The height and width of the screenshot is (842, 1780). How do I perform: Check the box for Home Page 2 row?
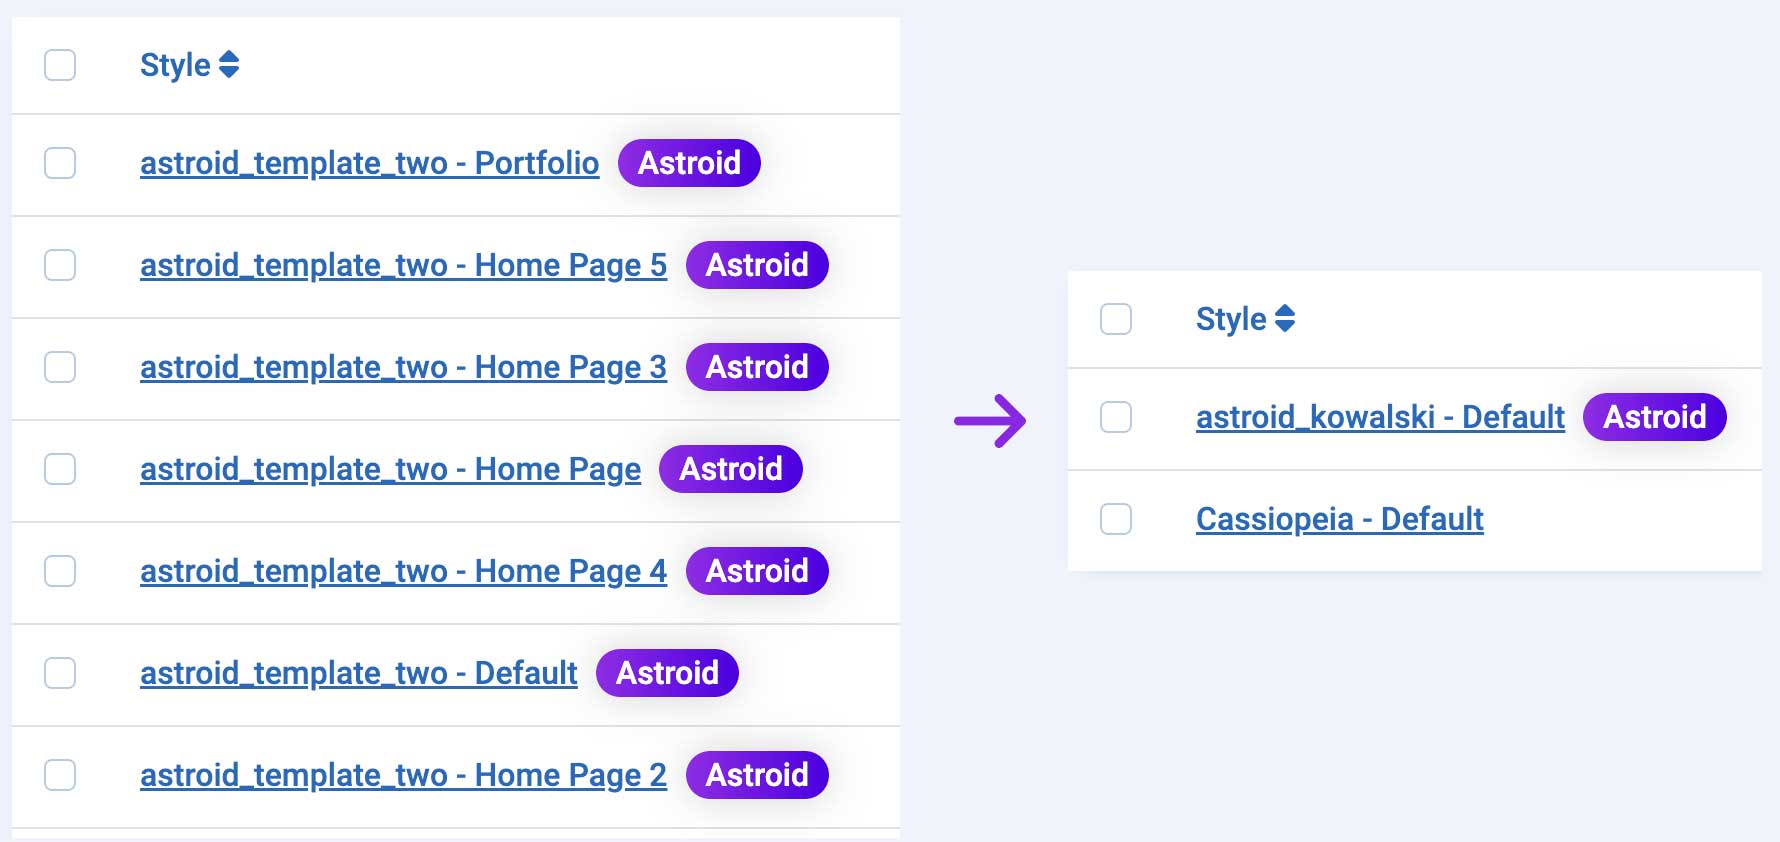(x=60, y=775)
